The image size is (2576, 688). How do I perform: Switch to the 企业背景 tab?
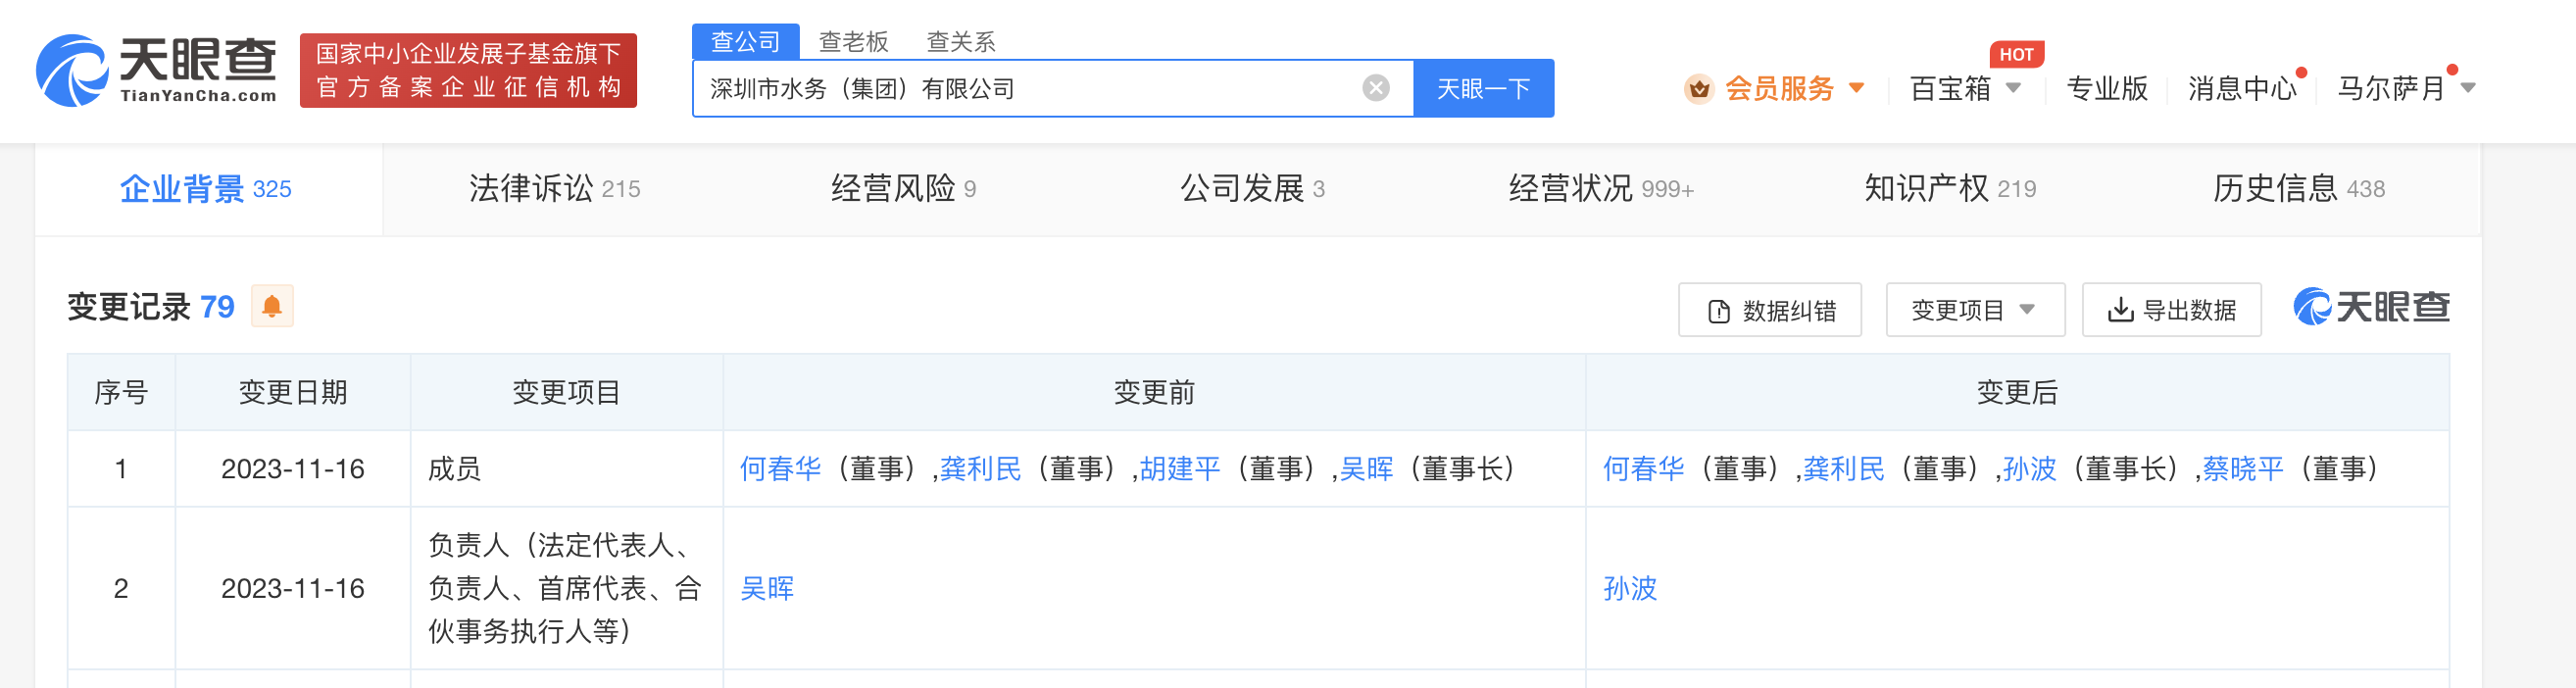(x=206, y=188)
